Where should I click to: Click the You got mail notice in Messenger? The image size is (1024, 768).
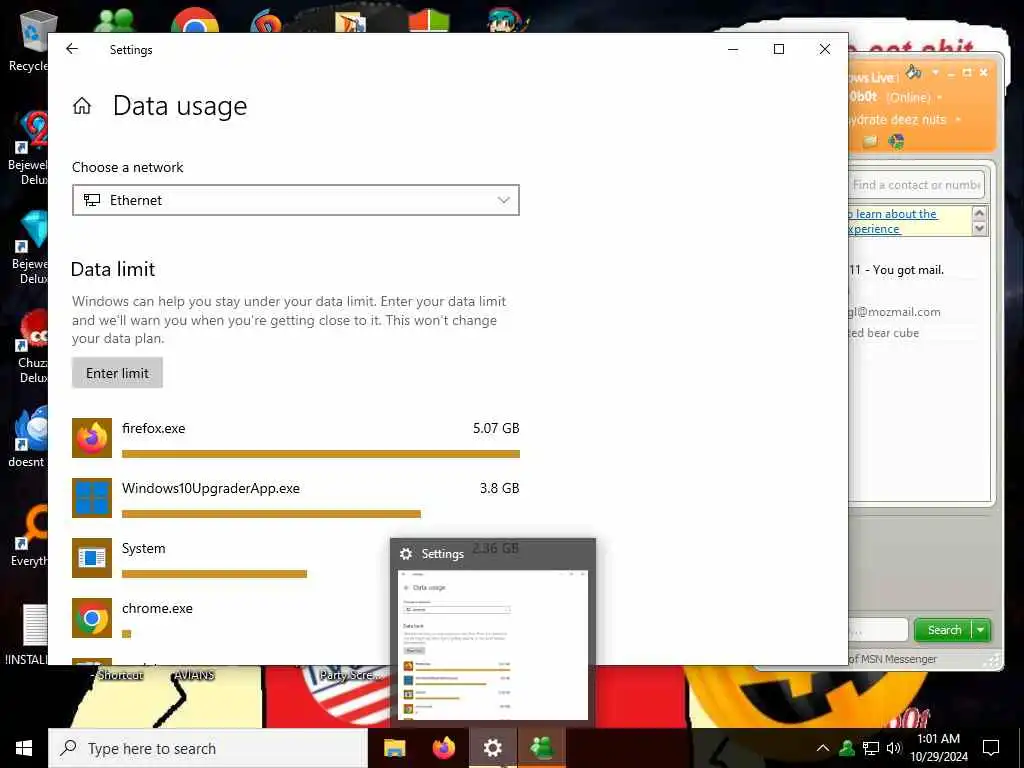click(x=897, y=270)
